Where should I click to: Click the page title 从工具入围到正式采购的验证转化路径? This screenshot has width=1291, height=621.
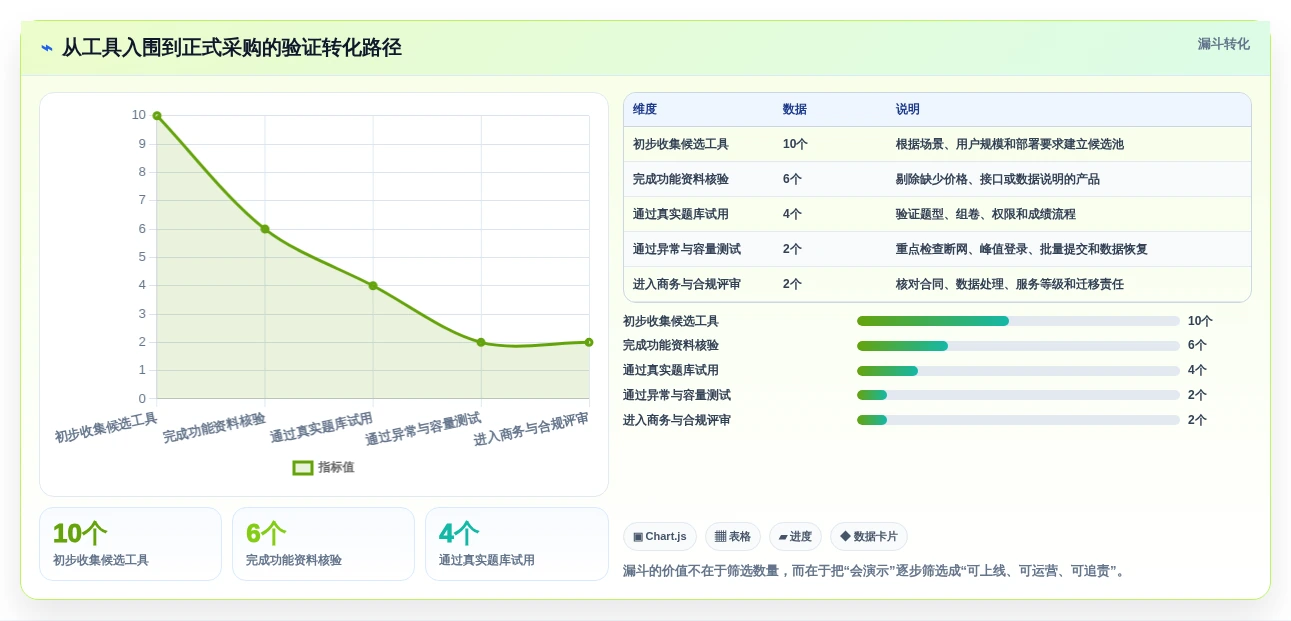[x=232, y=47]
